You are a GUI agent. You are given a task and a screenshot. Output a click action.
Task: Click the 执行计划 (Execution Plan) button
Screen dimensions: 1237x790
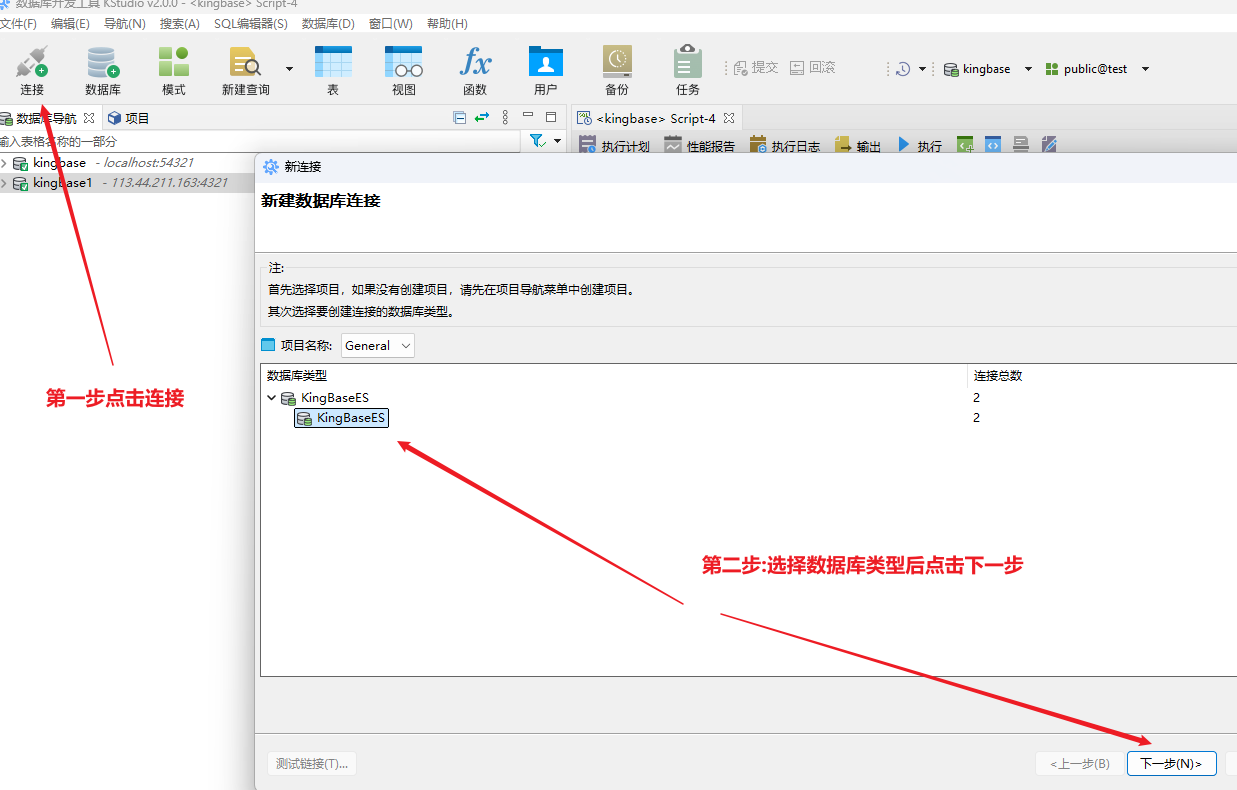click(615, 146)
